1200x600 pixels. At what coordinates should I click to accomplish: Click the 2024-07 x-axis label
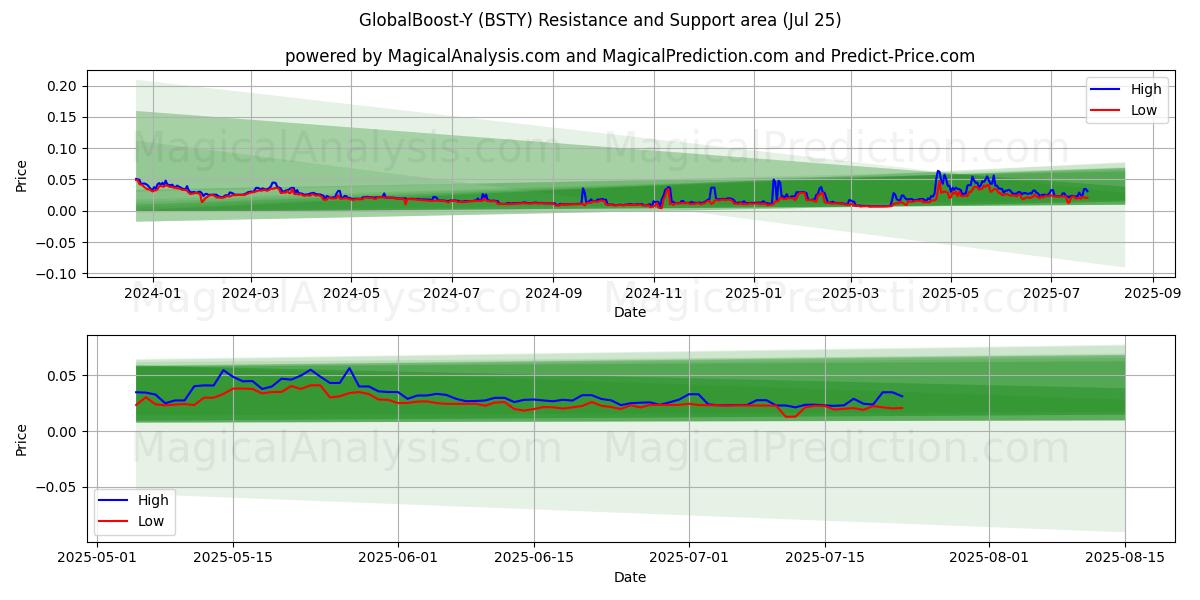pyautogui.click(x=451, y=293)
